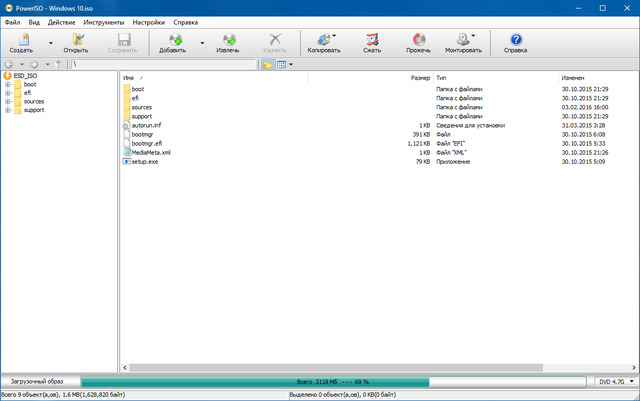This screenshot has width=640, height=401.
Task: Select sources folder in file list
Action: [142, 107]
